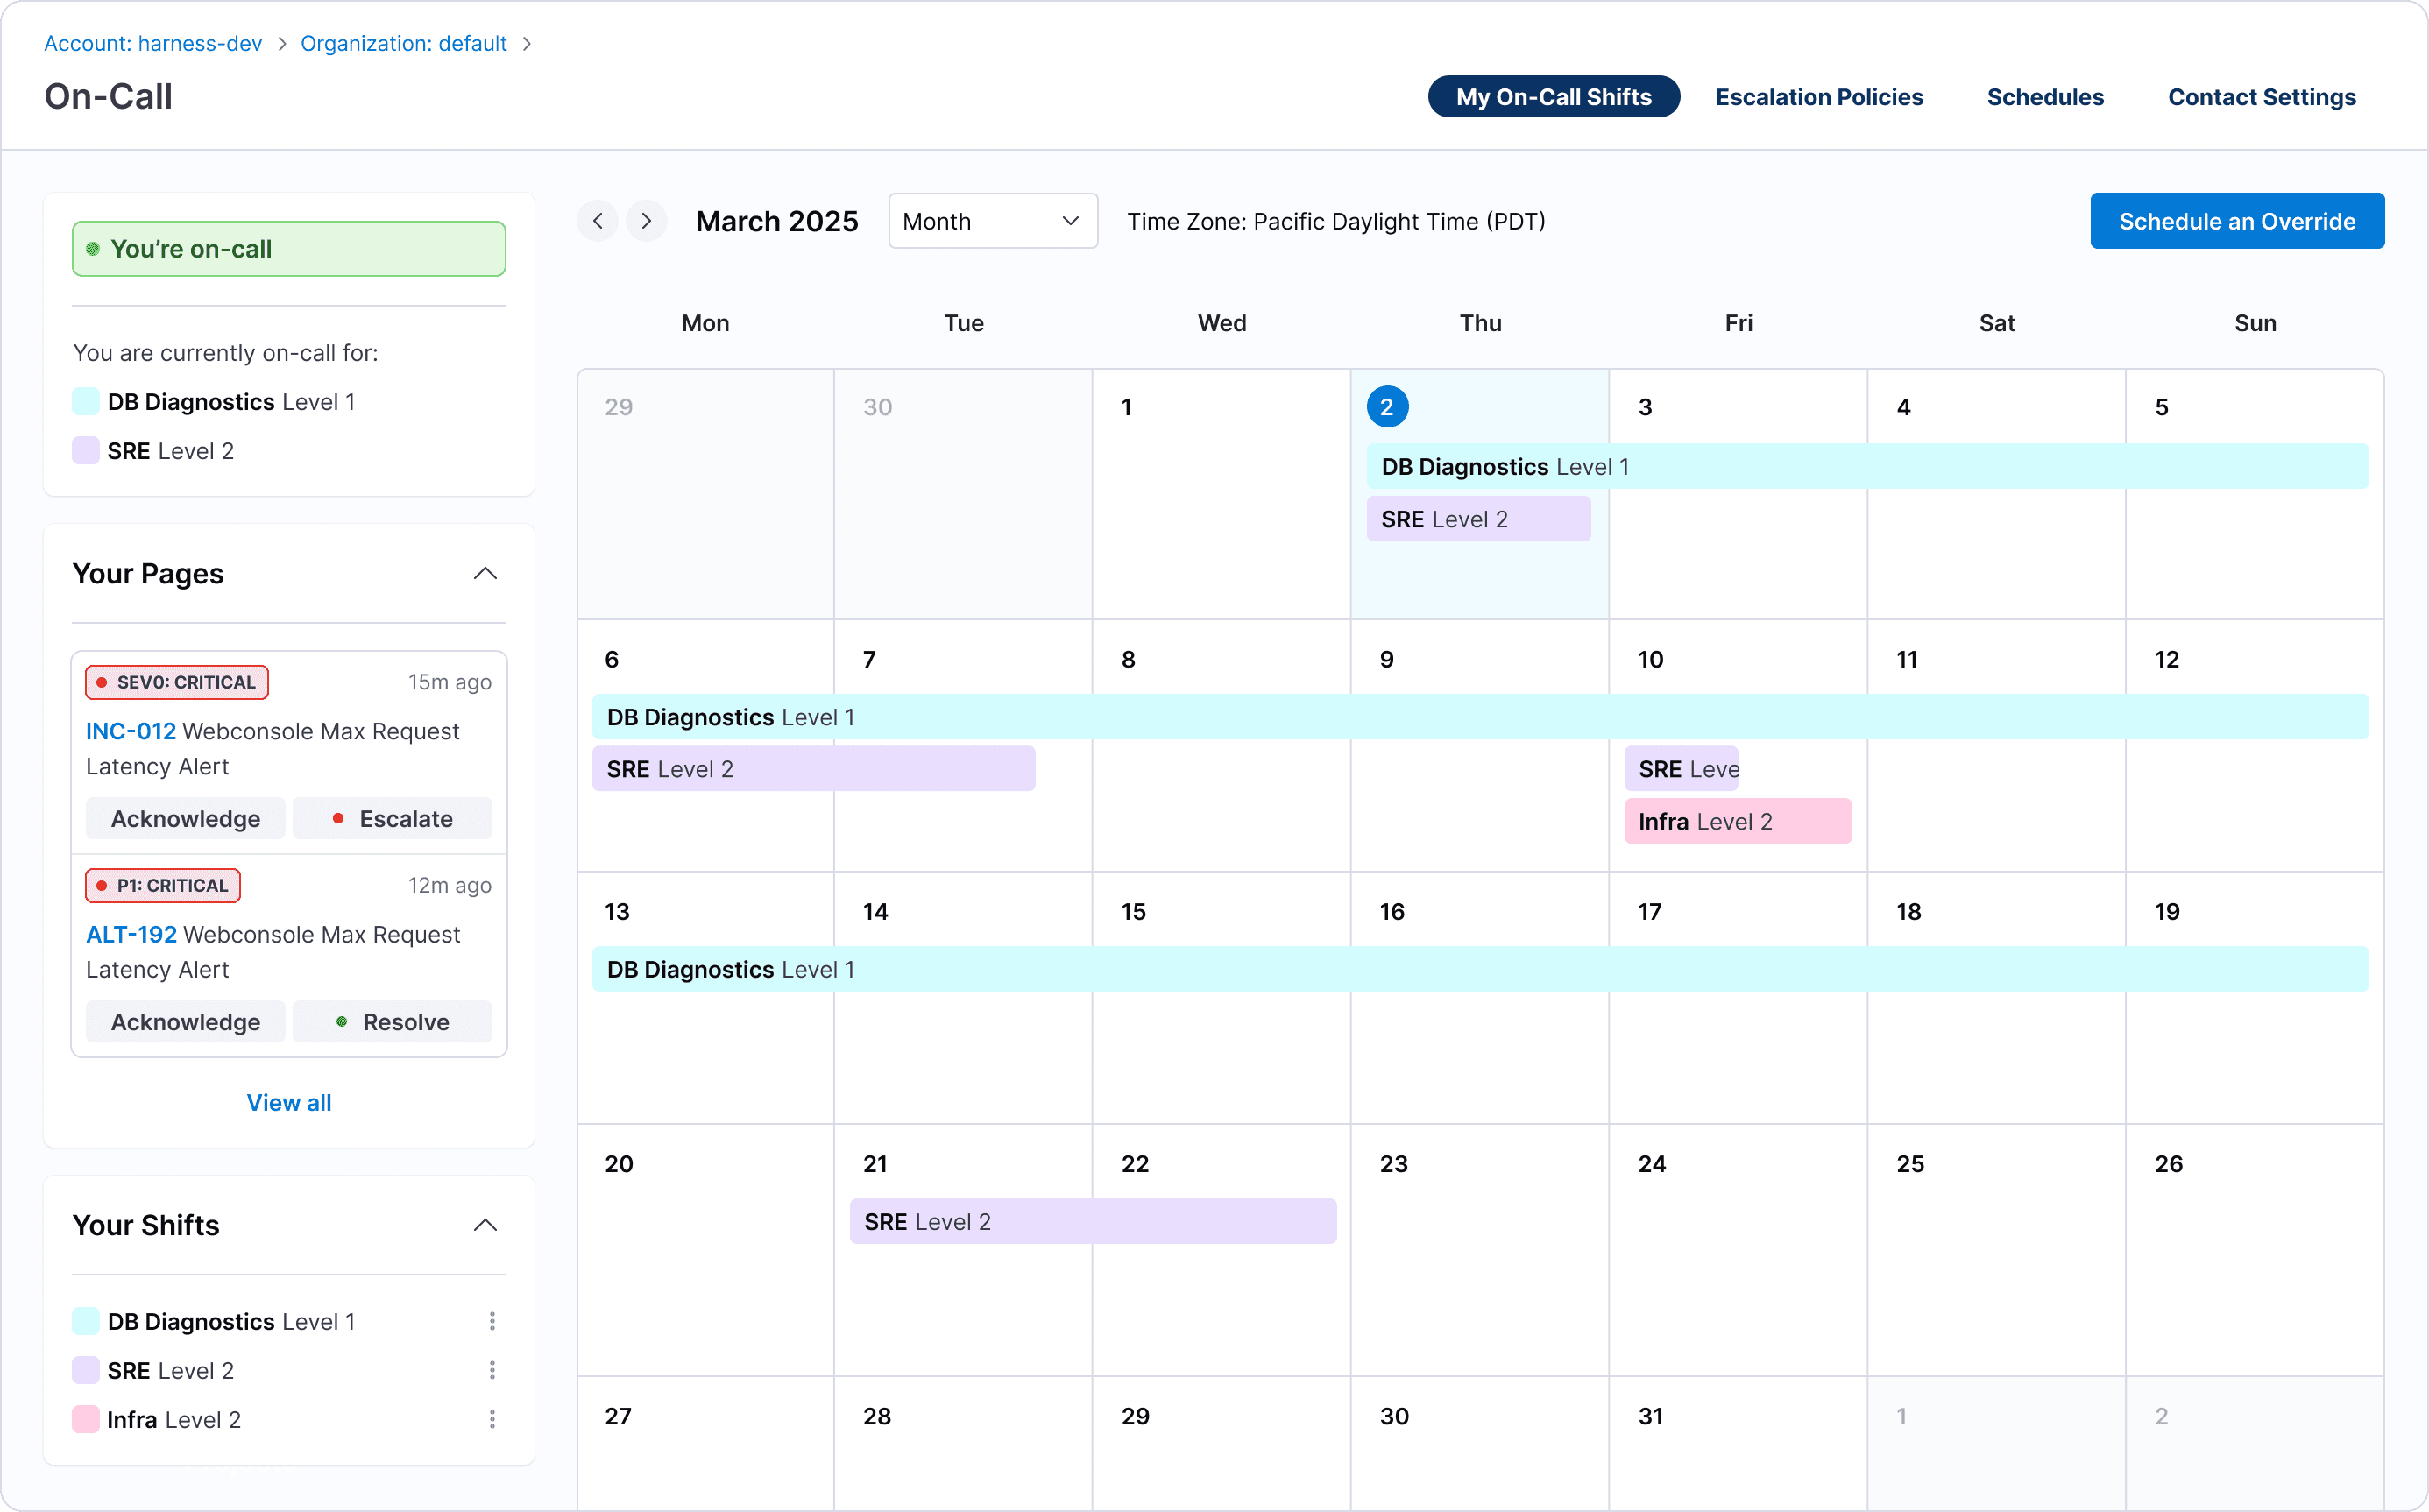Go to previous month arrow
This screenshot has width=2429, height=1512.
[597, 221]
